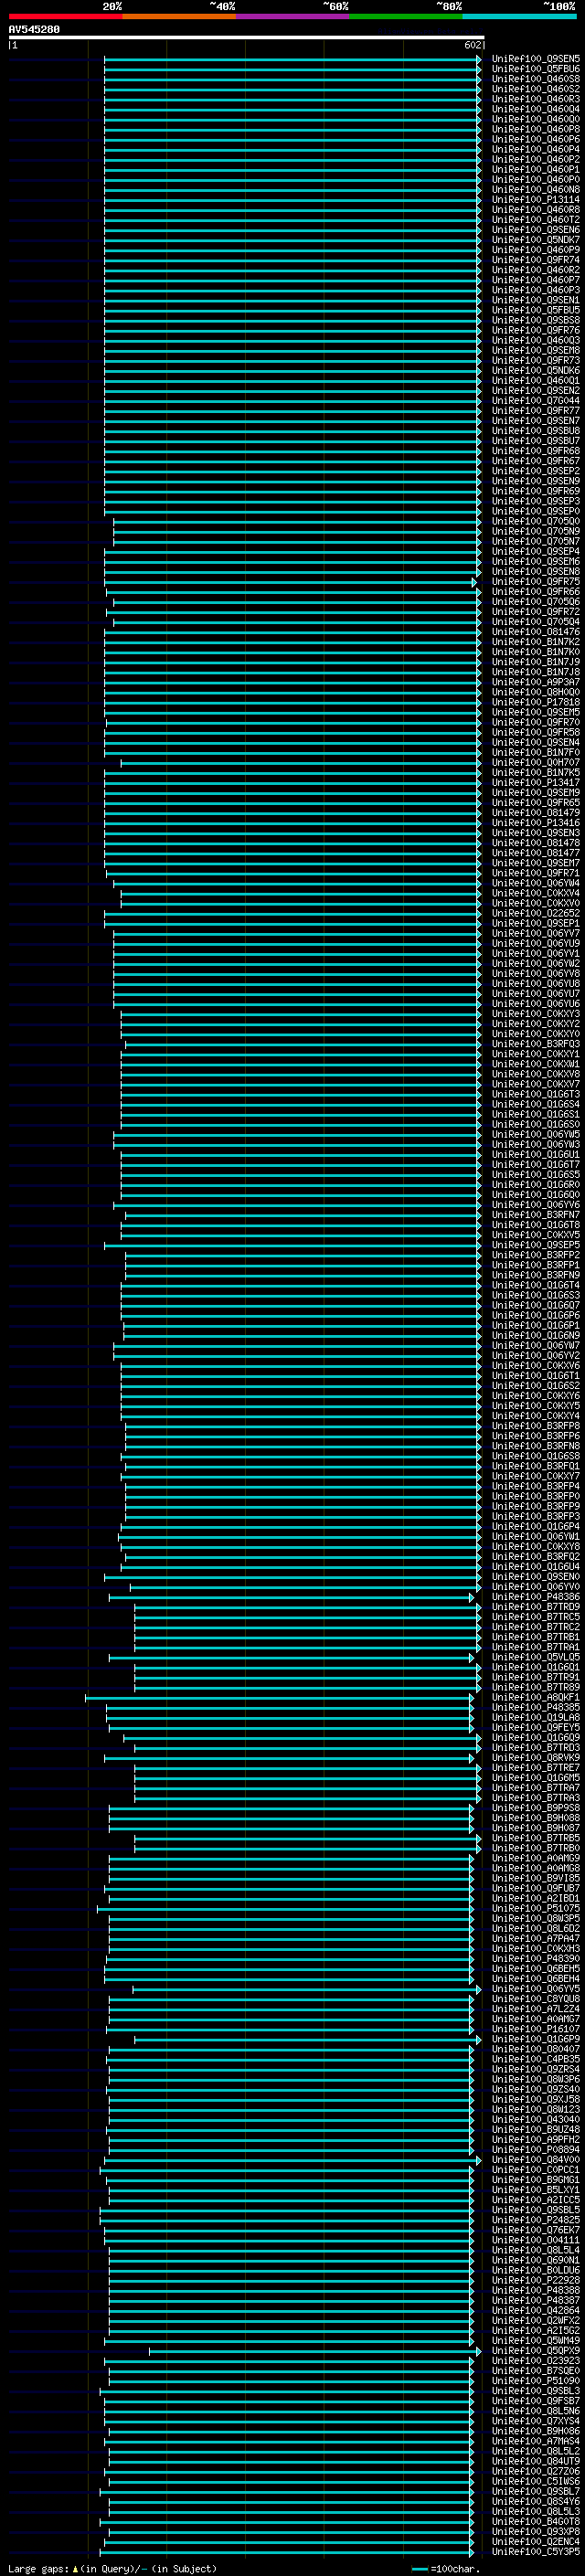585x2576 pixels.
Task: Select label UniRef100_Q9SEN0
Action: click(x=535, y=1576)
